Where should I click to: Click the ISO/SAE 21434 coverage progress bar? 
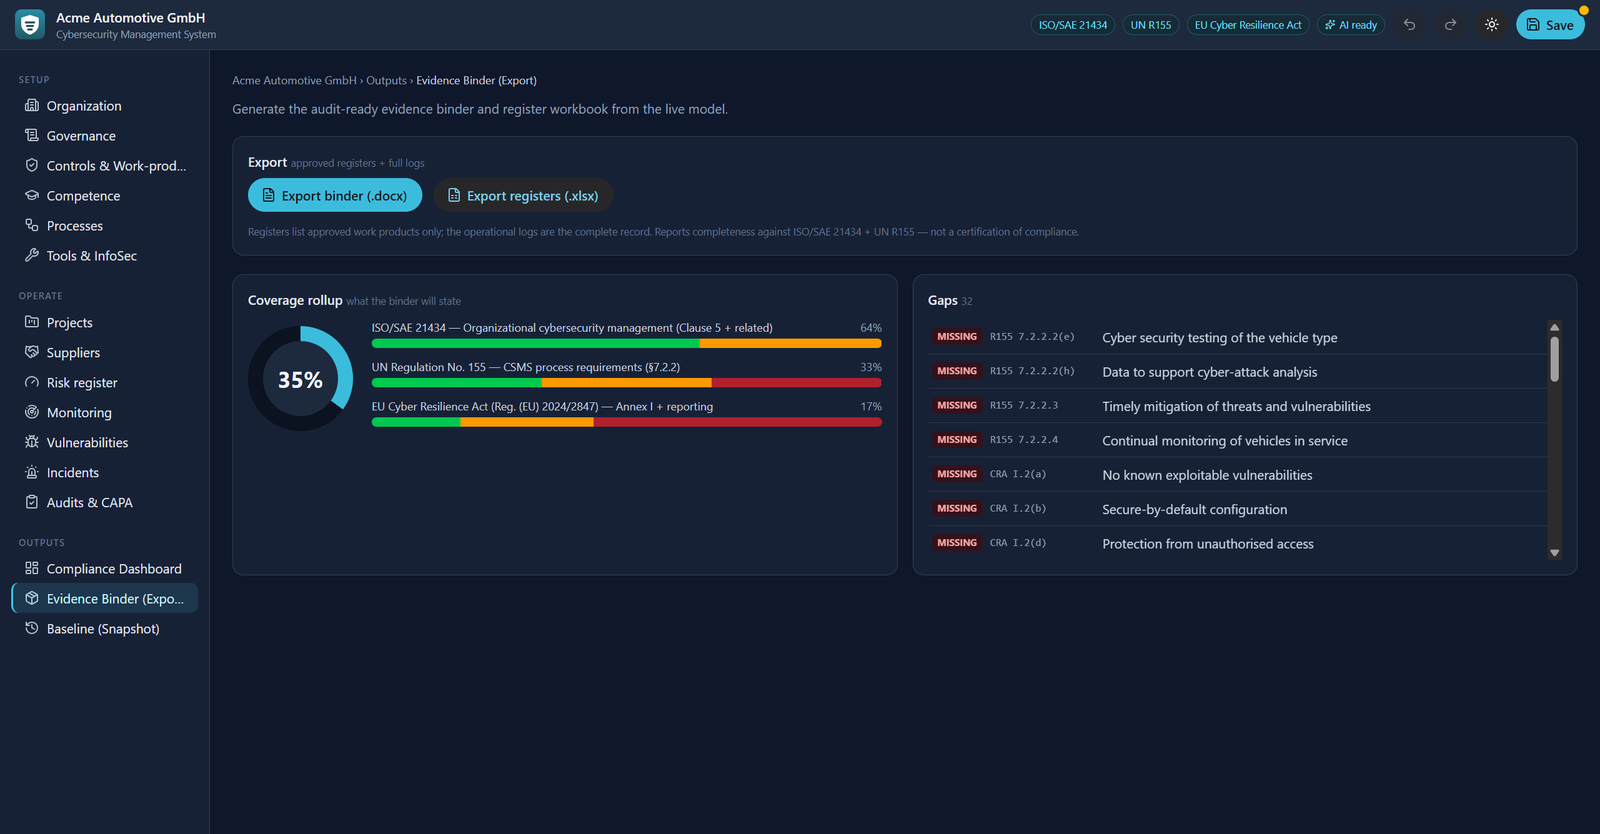(x=627, y=343)
